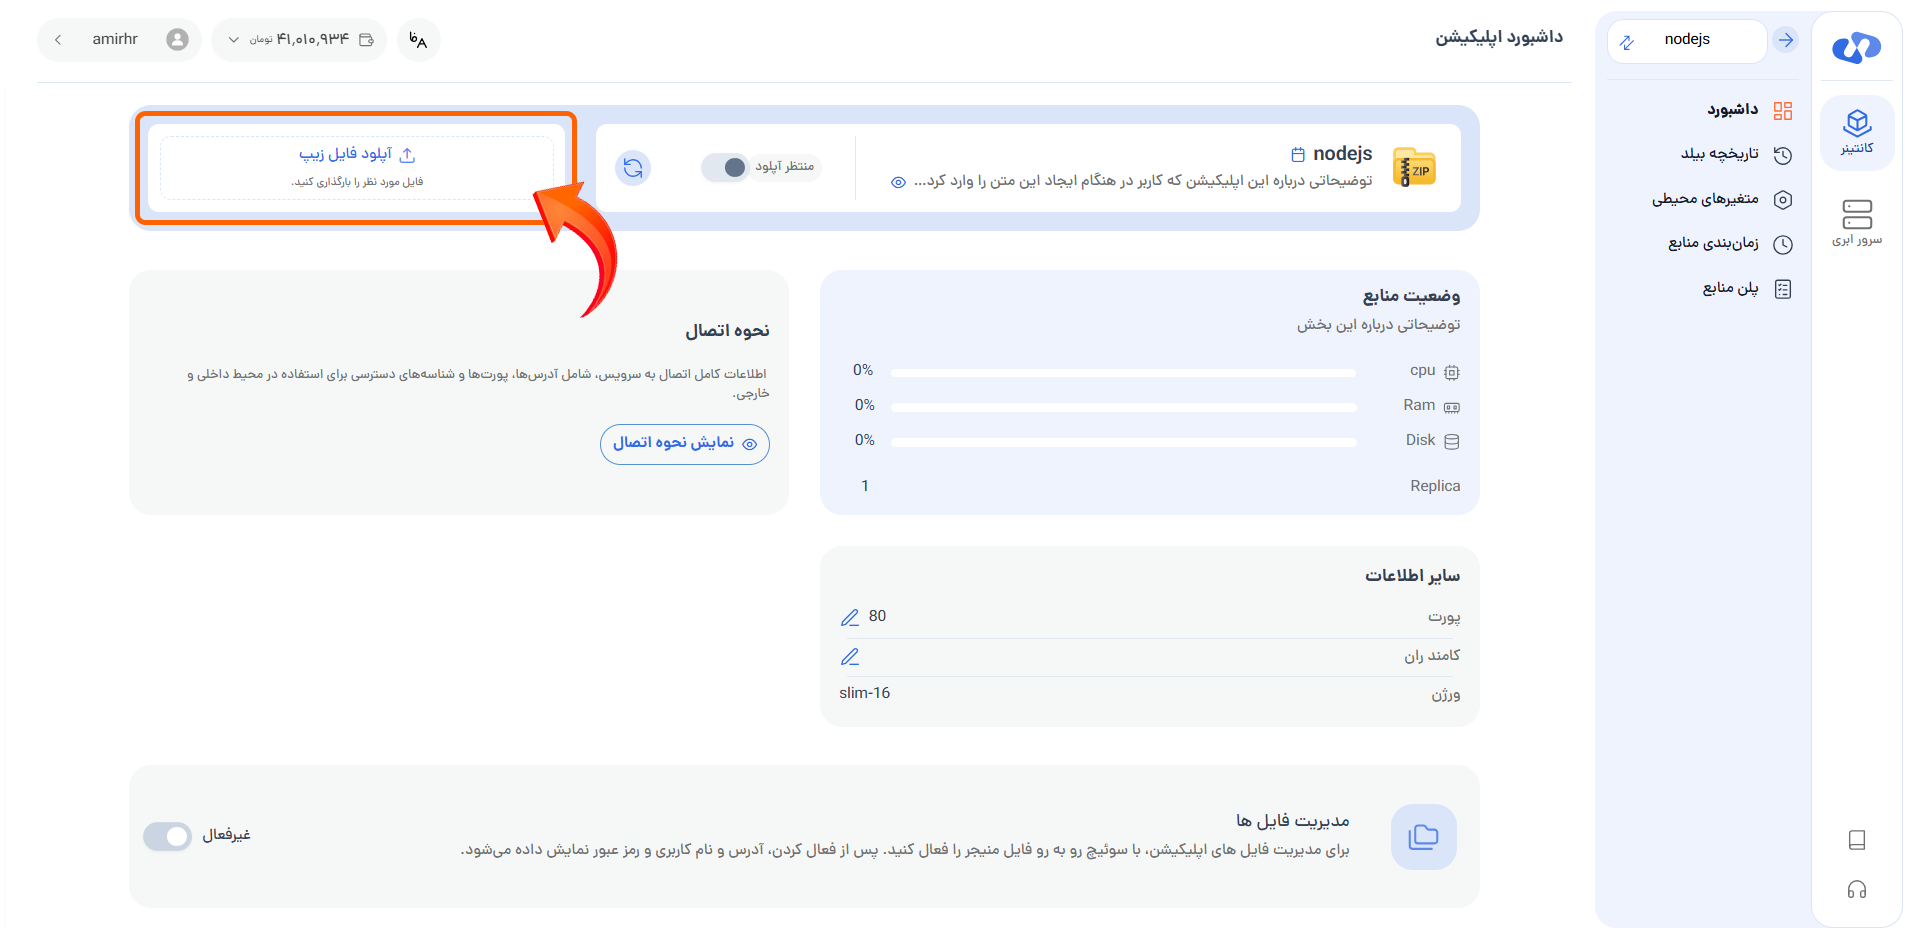Enable the file manager غیرفعال toggle
The width and height of the screenshot is (1912, 936).
click(x=167, y=836)
